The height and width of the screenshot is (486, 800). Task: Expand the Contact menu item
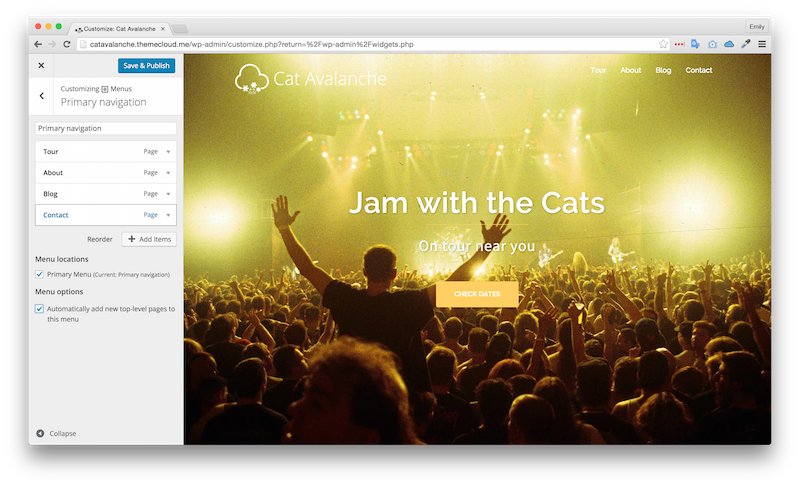[168, 215]
